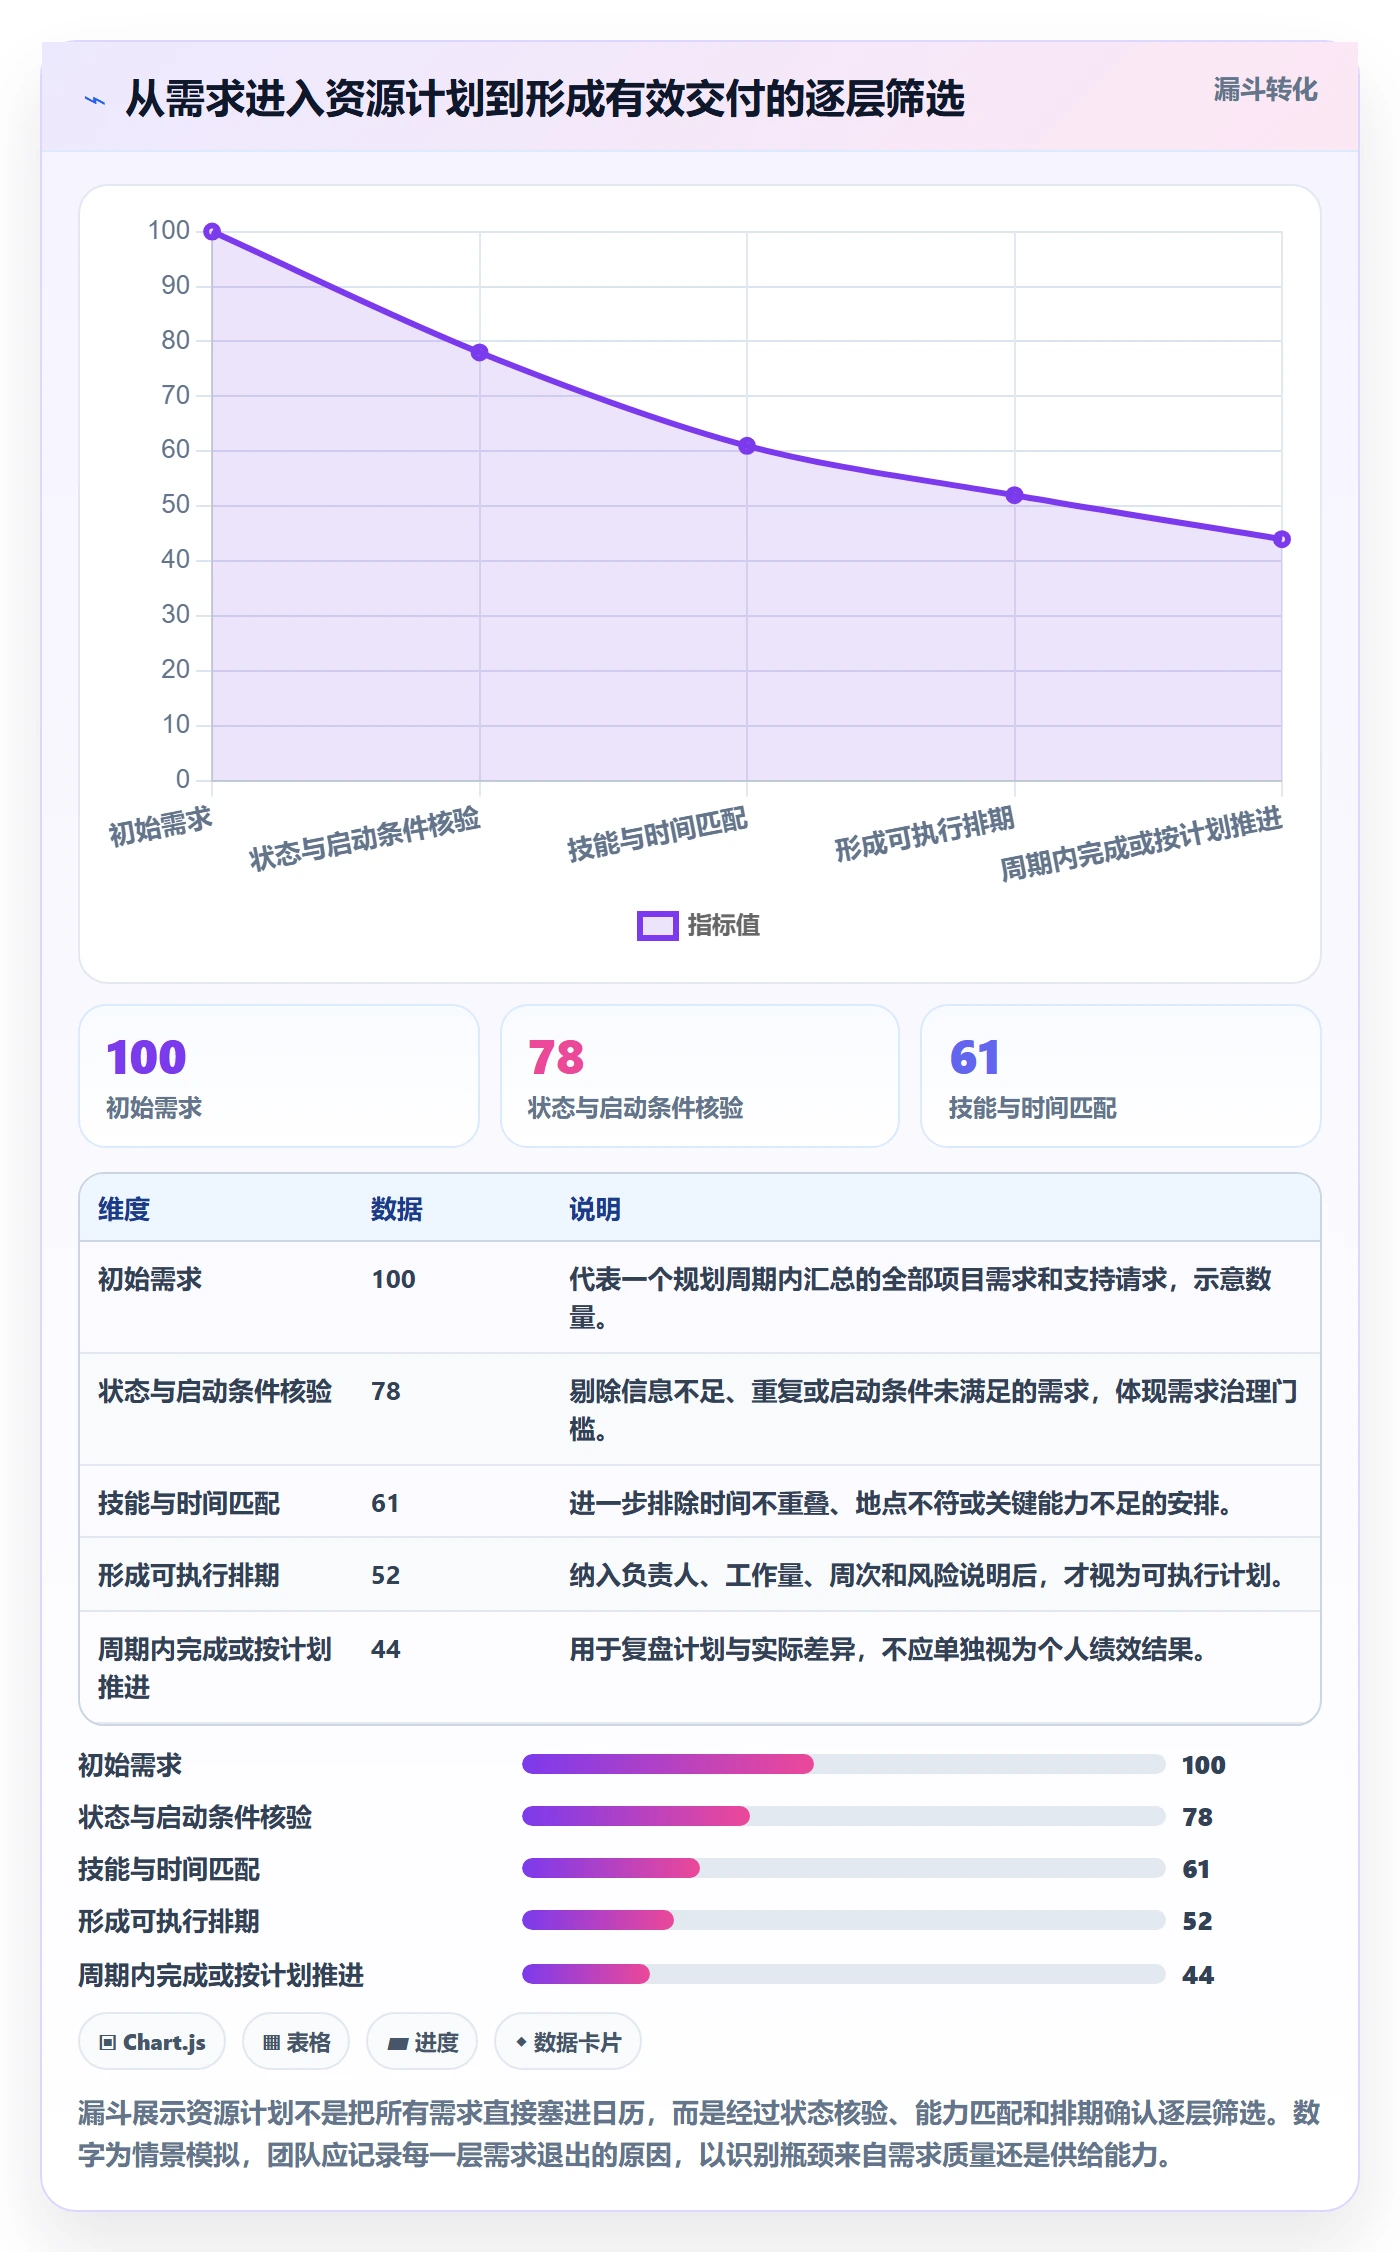Select the final chart point at 44

pyautogui.click(x=1282, y=539)
